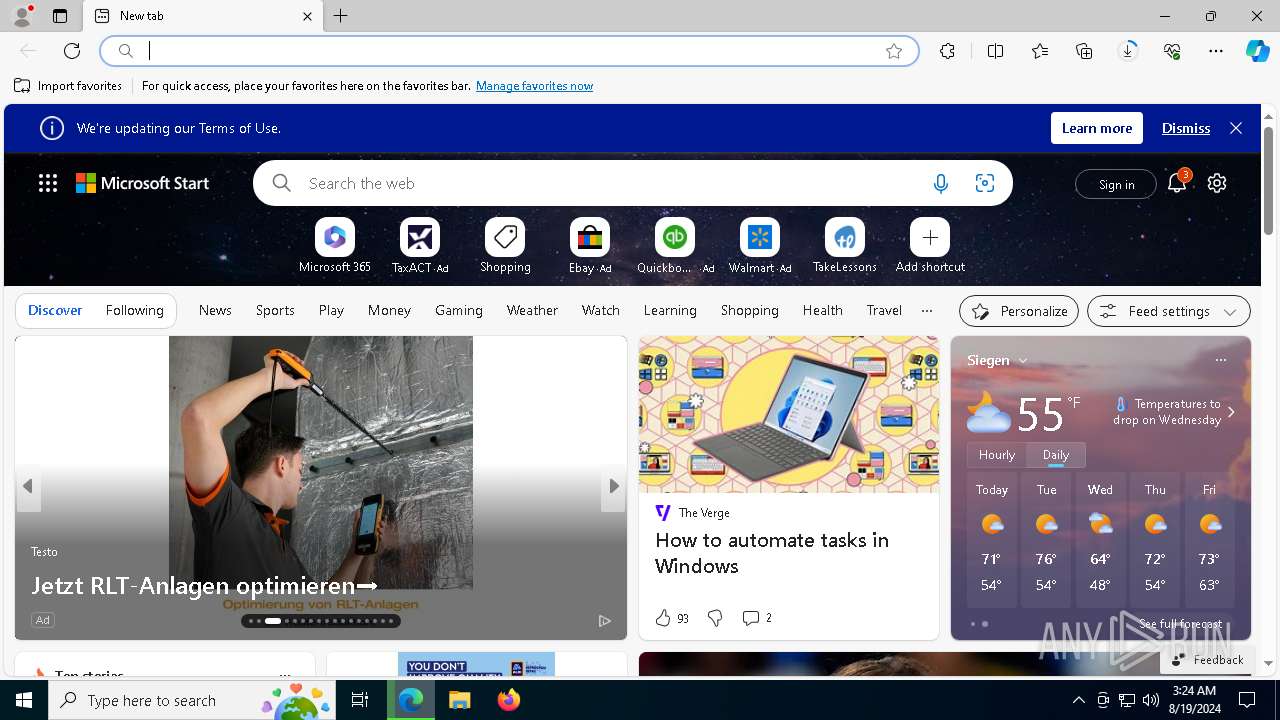
Task: Open the Downloads icon
Action: coord(1128,51)
